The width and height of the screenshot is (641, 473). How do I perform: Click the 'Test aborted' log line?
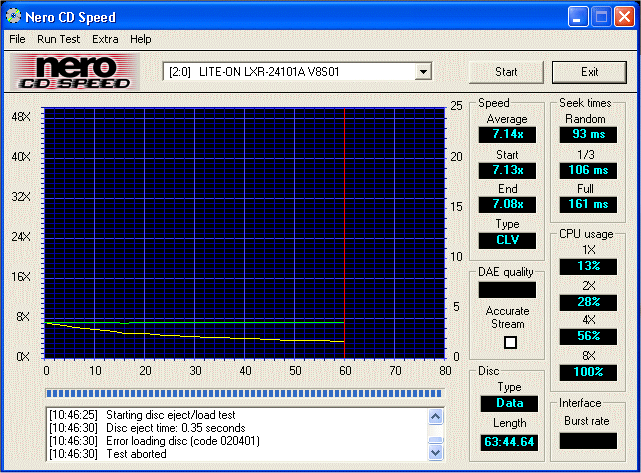(139, 453)
